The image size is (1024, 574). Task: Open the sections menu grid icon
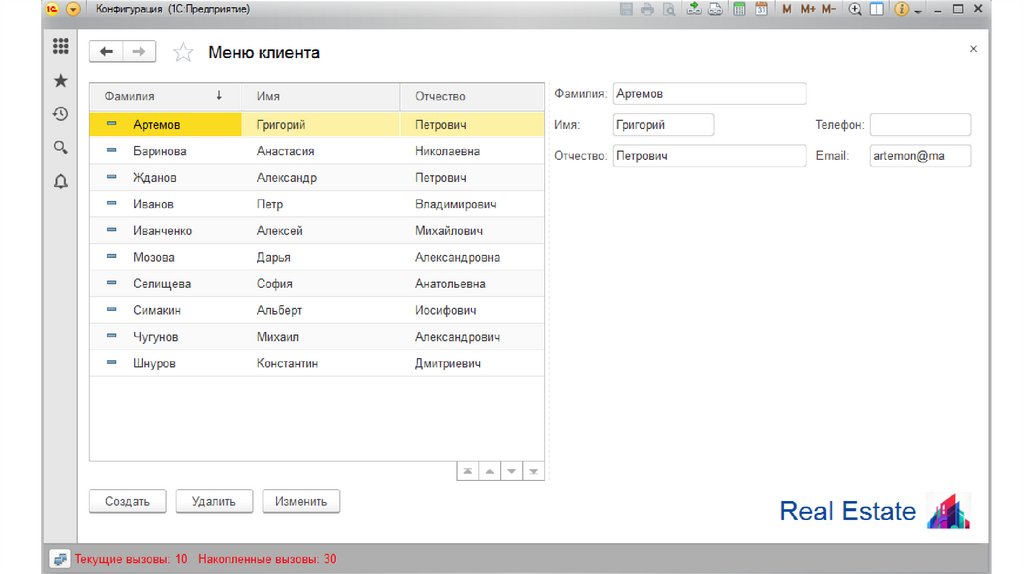click(60, 46)
